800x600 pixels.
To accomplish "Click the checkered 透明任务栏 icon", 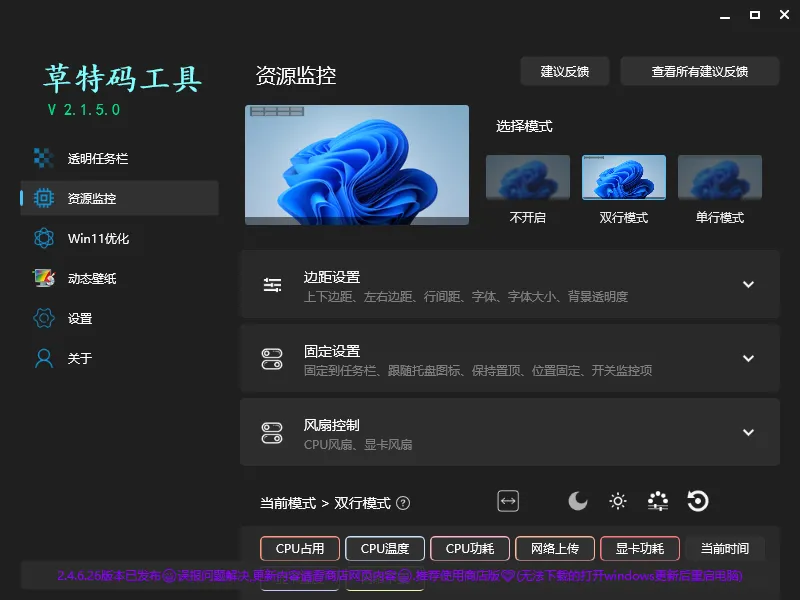I will (x=44, y=158).
